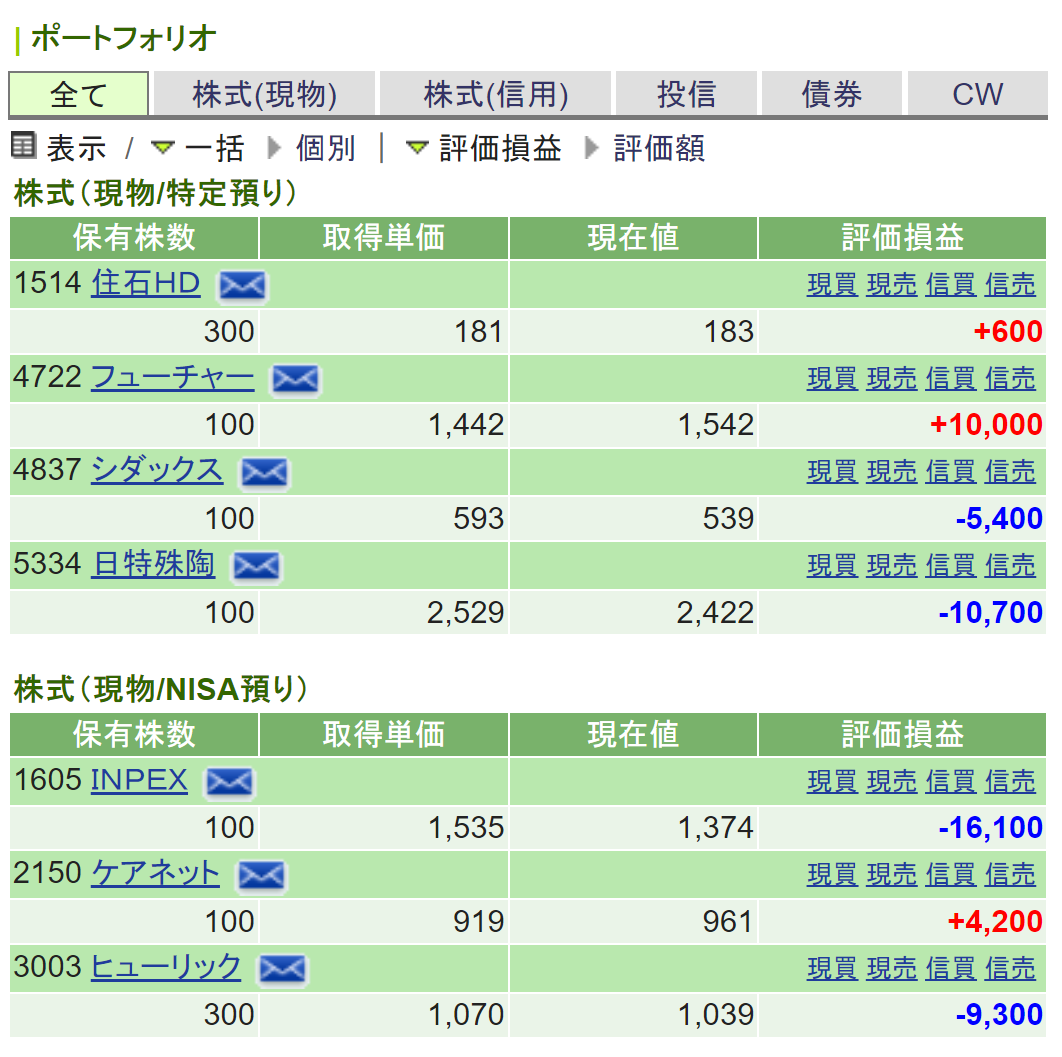Click the mail icon beside ヒューリック
1062x1057 pixels.
click(282, 969)
